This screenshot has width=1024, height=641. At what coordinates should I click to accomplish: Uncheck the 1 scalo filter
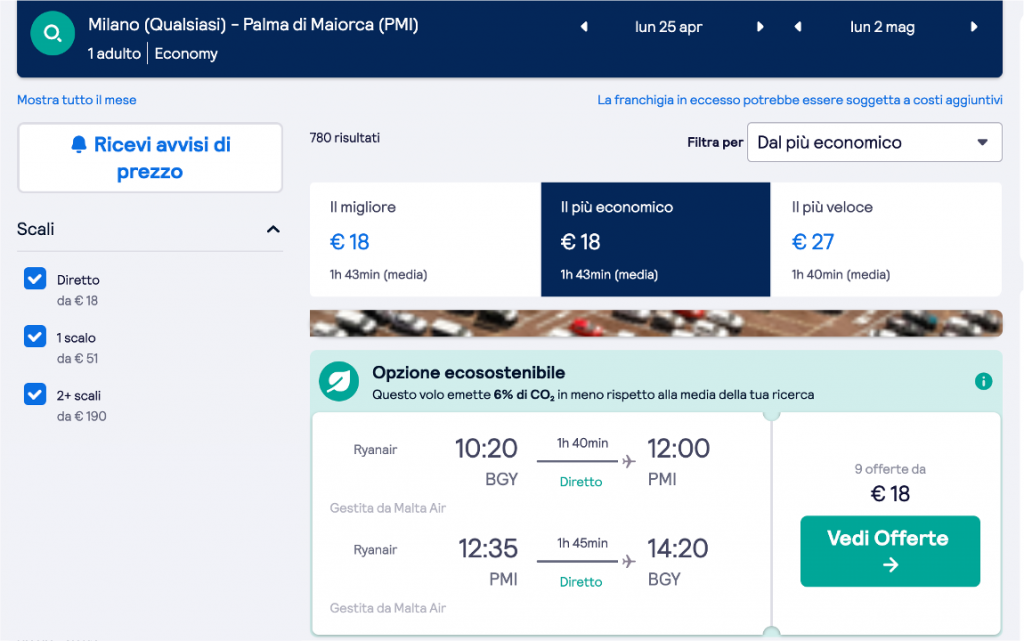35,337
